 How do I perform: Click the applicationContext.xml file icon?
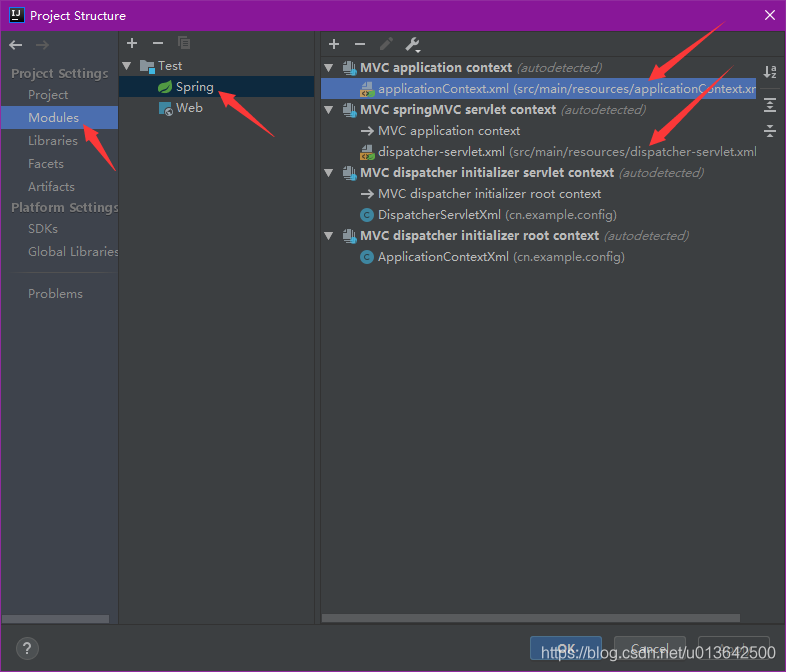367,89
